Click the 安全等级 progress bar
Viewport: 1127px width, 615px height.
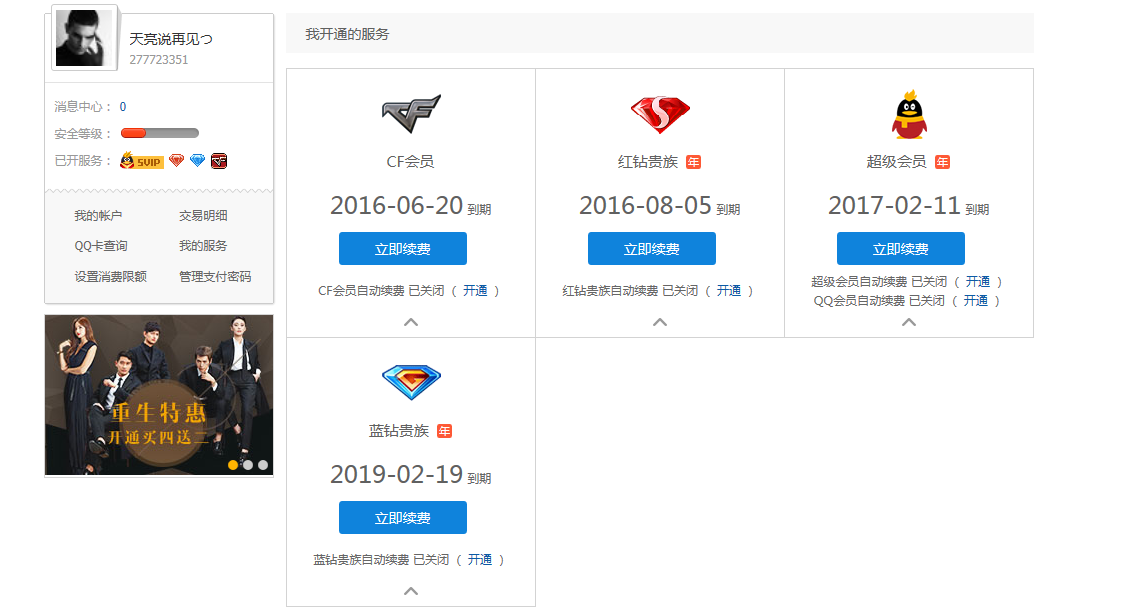160,133
